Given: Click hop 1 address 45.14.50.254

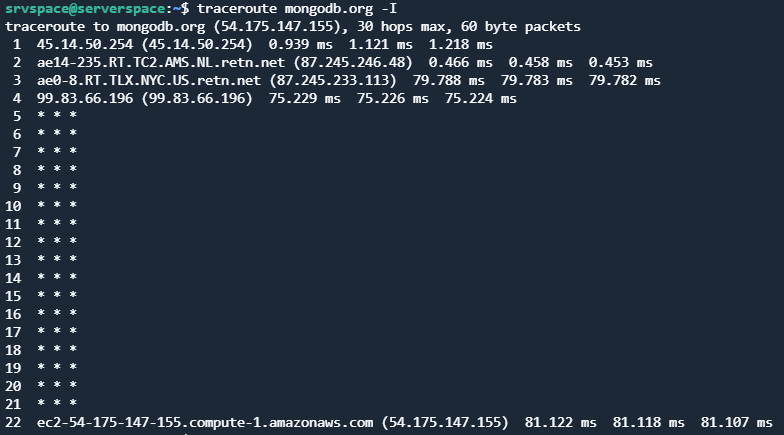Looking at the screenshot, I should (85, 44).
